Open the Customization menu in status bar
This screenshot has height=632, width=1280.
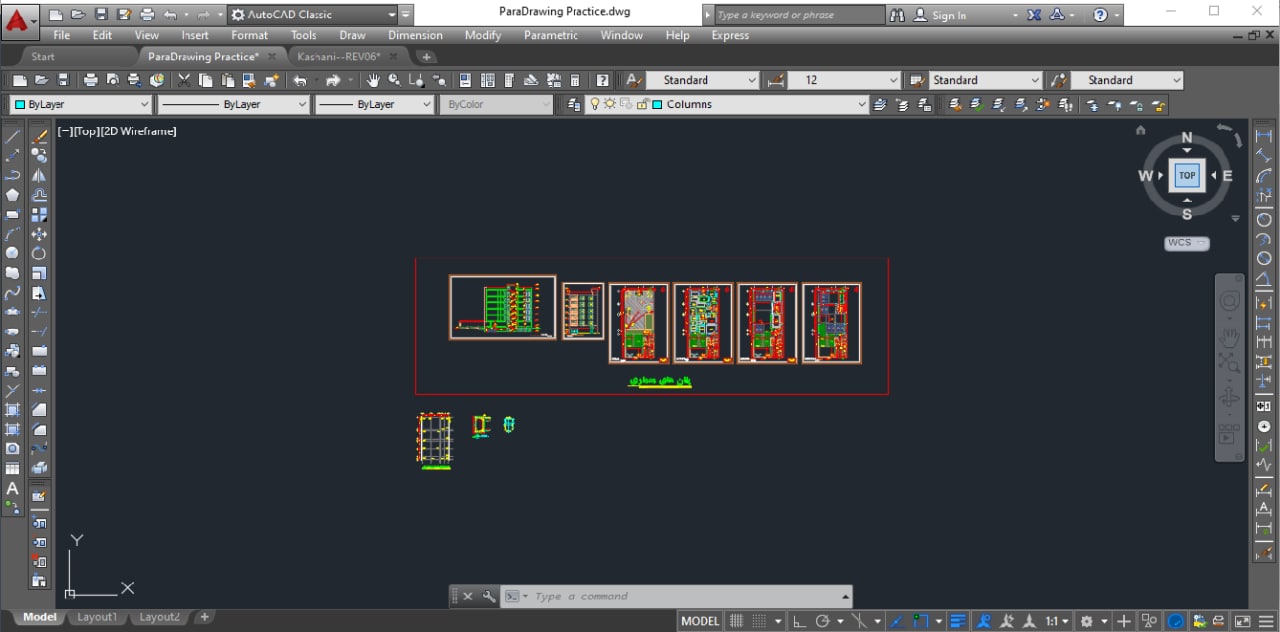1266,621
